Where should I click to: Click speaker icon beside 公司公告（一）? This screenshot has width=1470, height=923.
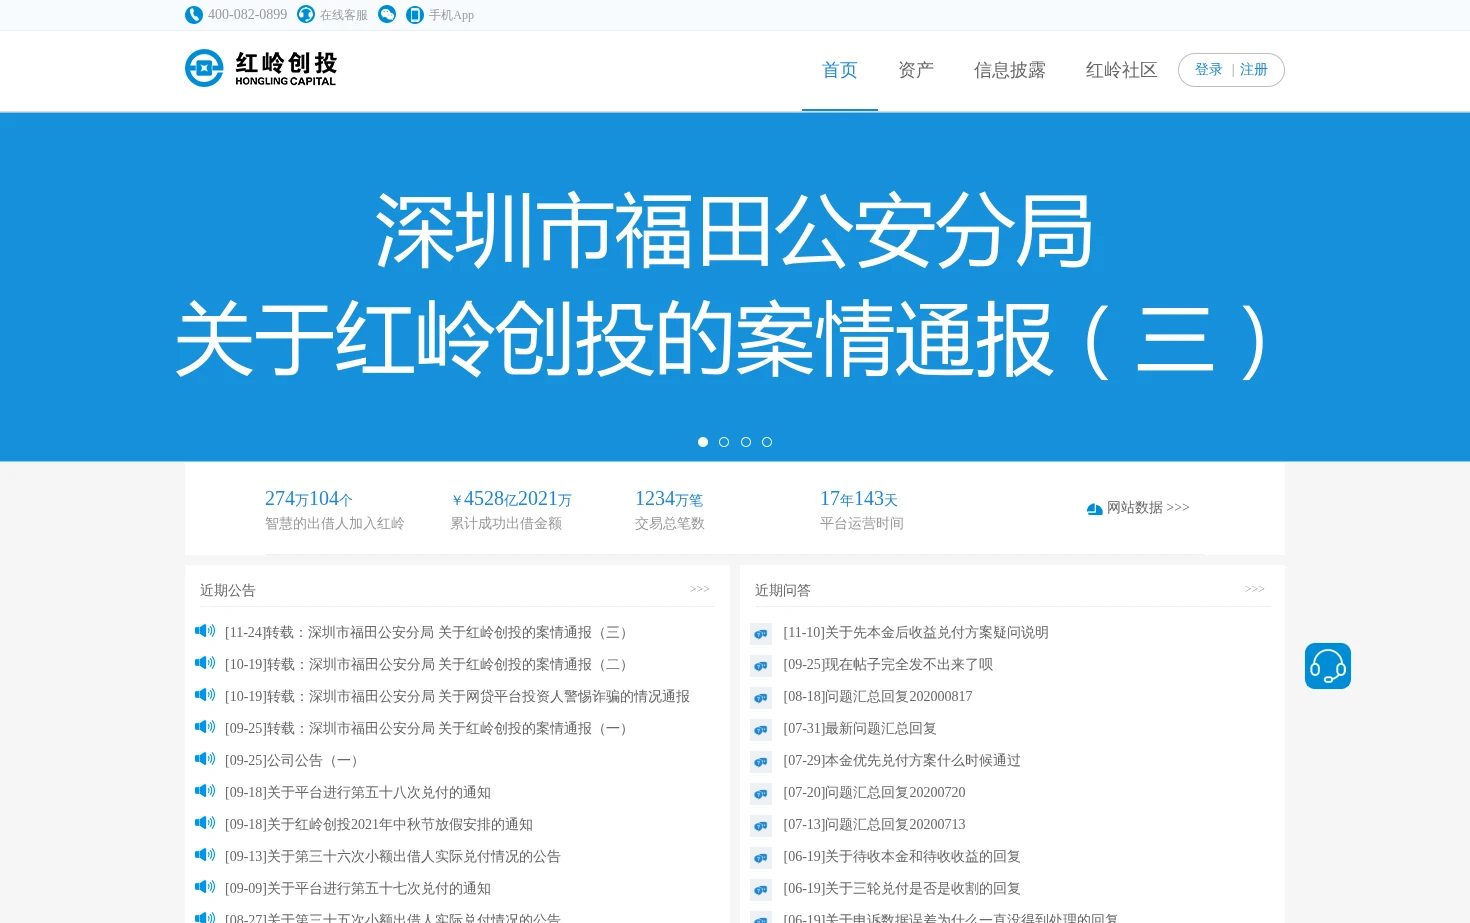(x=205, y=759)
